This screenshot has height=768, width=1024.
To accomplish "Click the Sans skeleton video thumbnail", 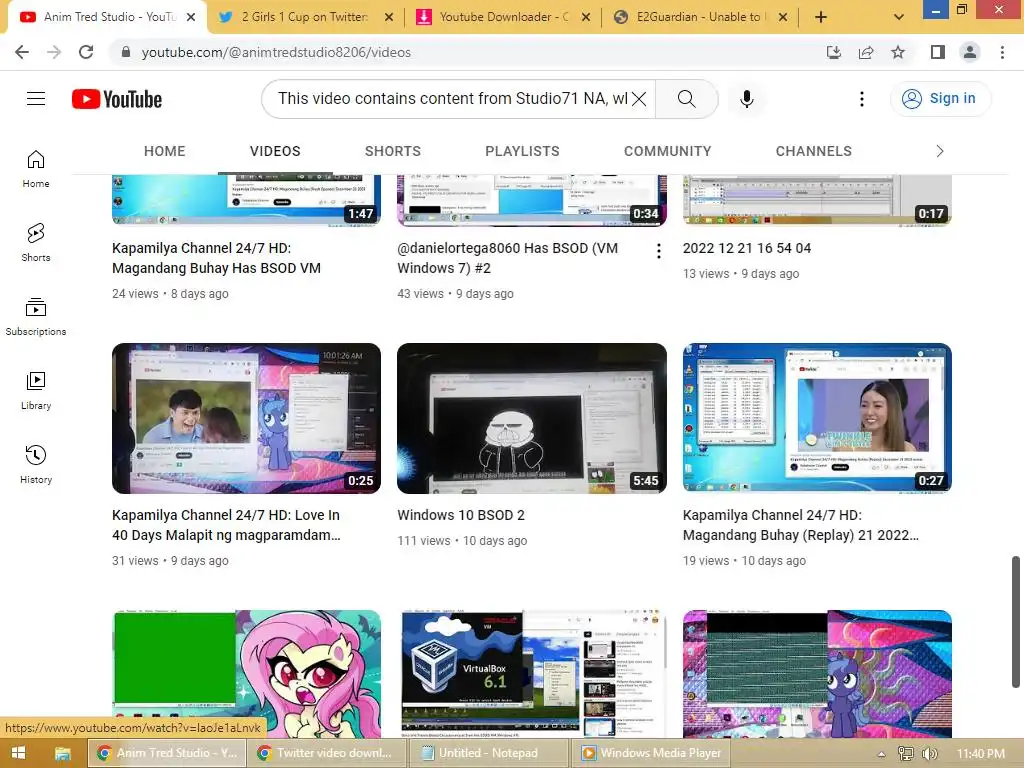I will [x=532, y=418].
